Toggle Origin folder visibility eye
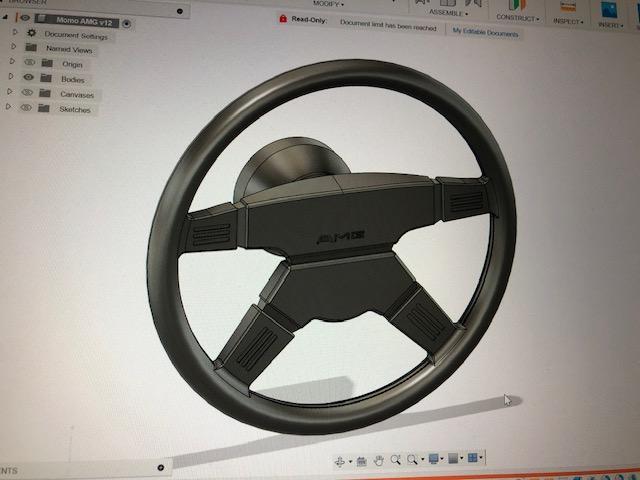 pyautogui.click(x=29, y=62)
